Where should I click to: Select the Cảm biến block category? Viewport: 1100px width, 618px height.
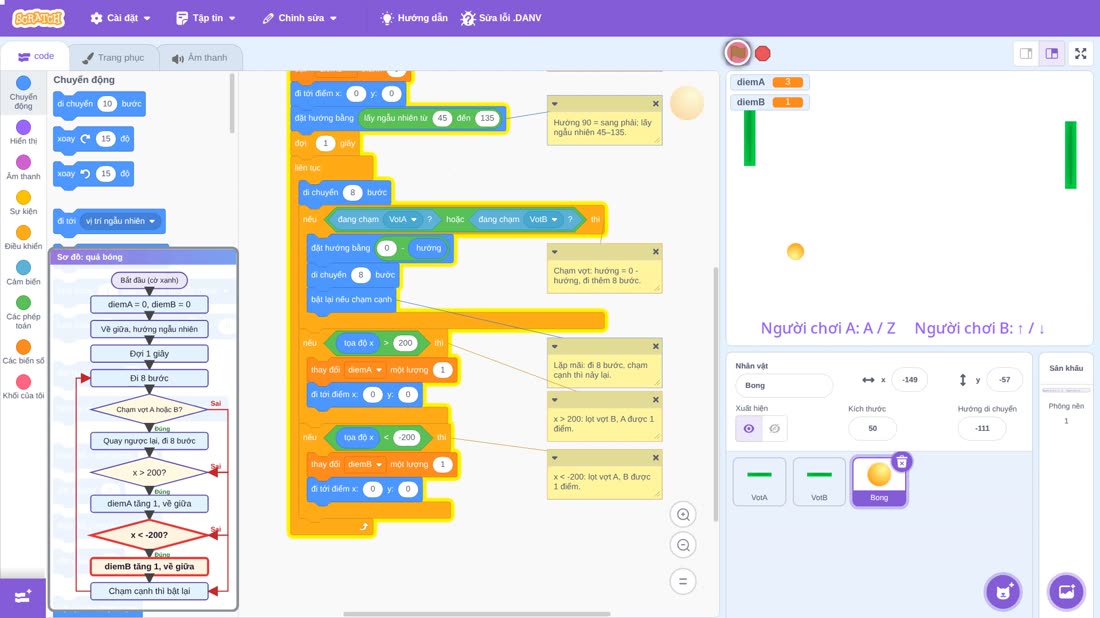pyautogui.click(x=23, y=272)
